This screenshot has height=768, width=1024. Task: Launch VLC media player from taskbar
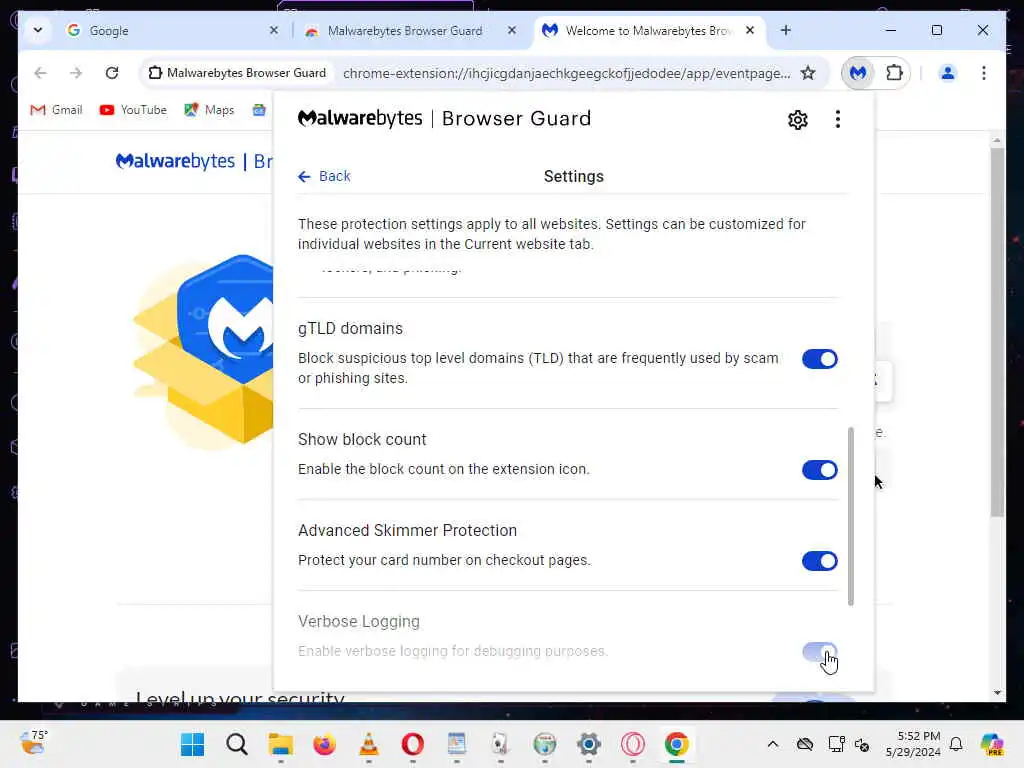[369, 744]
